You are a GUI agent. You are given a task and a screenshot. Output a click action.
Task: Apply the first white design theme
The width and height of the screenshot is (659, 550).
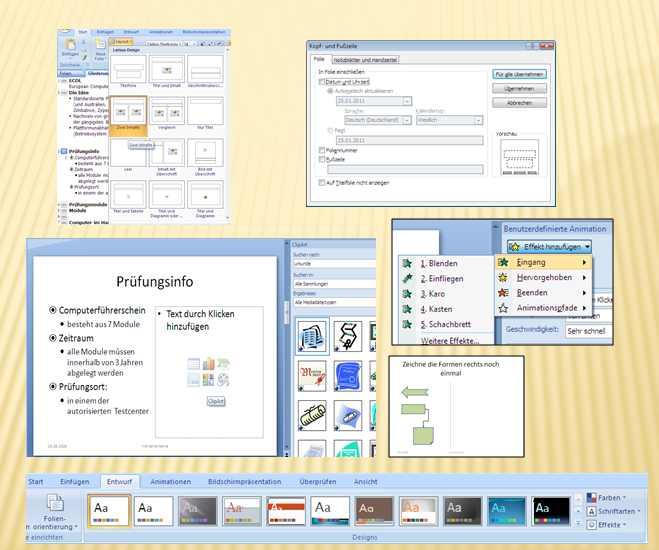(x=109, y=511)
